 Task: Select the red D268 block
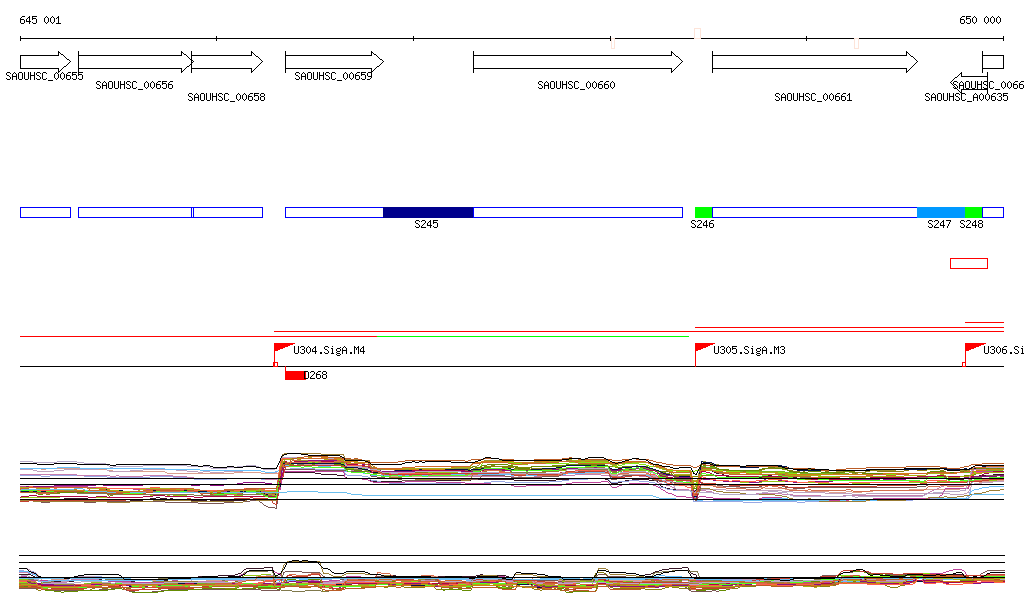tap(294, 375)
